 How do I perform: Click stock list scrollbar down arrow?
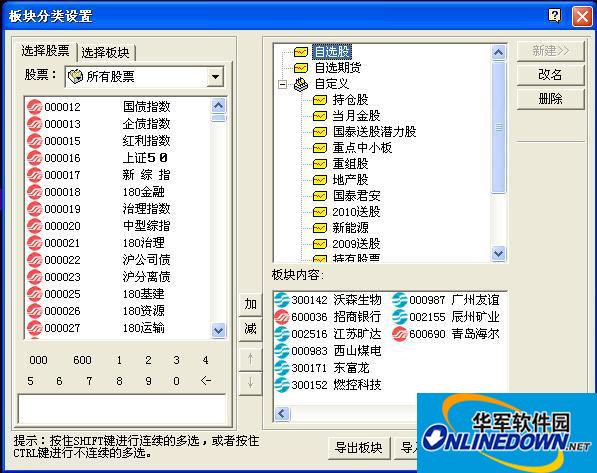pos(219,330)
